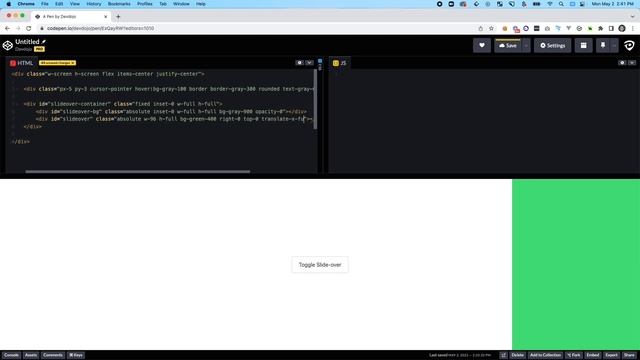Screen dimensions: 640x360
Task: Click the Embed button in footer
Action: point(593,355)
